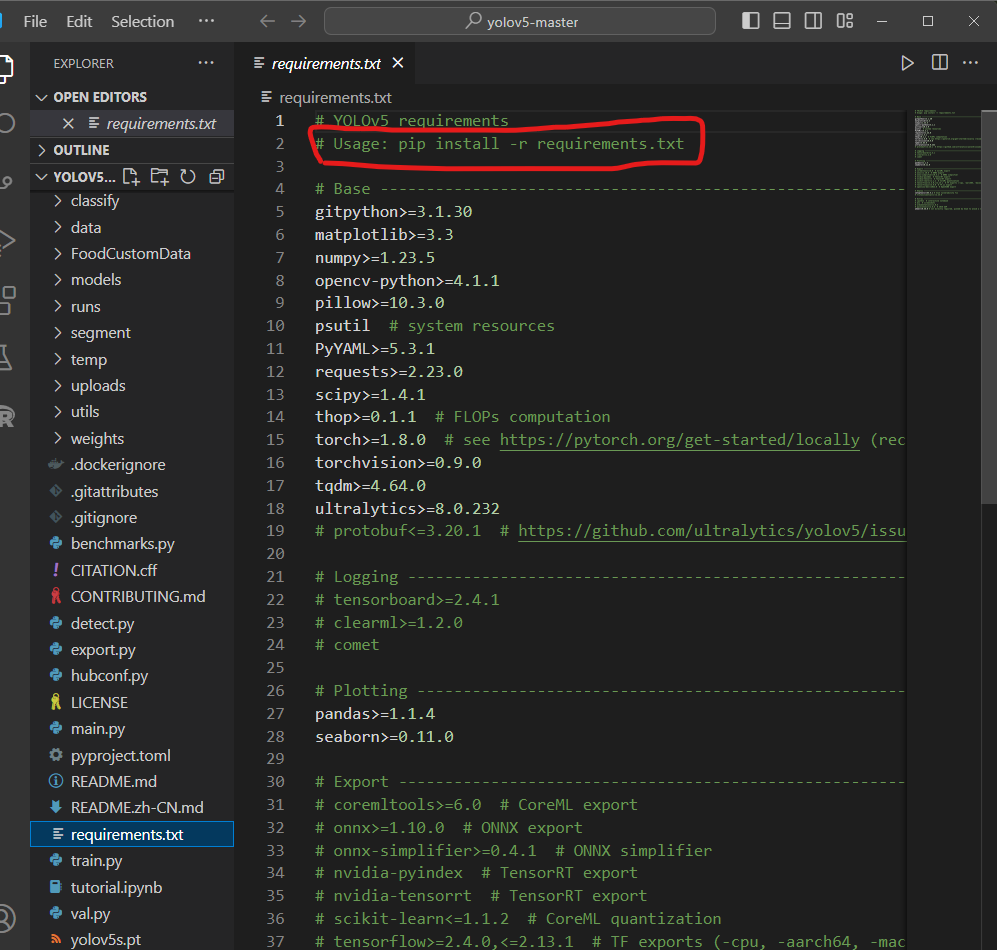The width and height of the screenshot is (997, 950).
Task: Click the New File icon in explorer header
Action: 131,176
